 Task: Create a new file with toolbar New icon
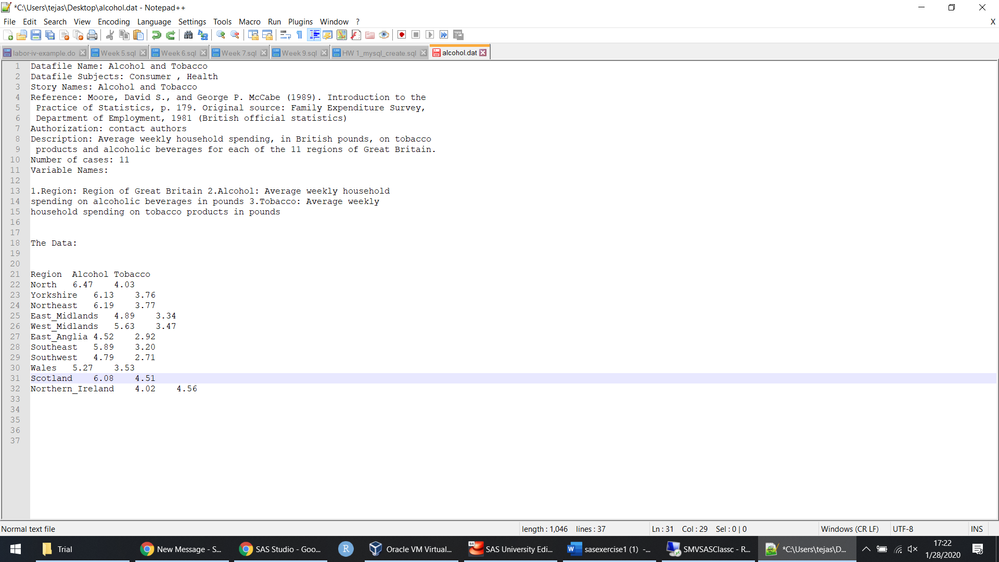point(8,35)
